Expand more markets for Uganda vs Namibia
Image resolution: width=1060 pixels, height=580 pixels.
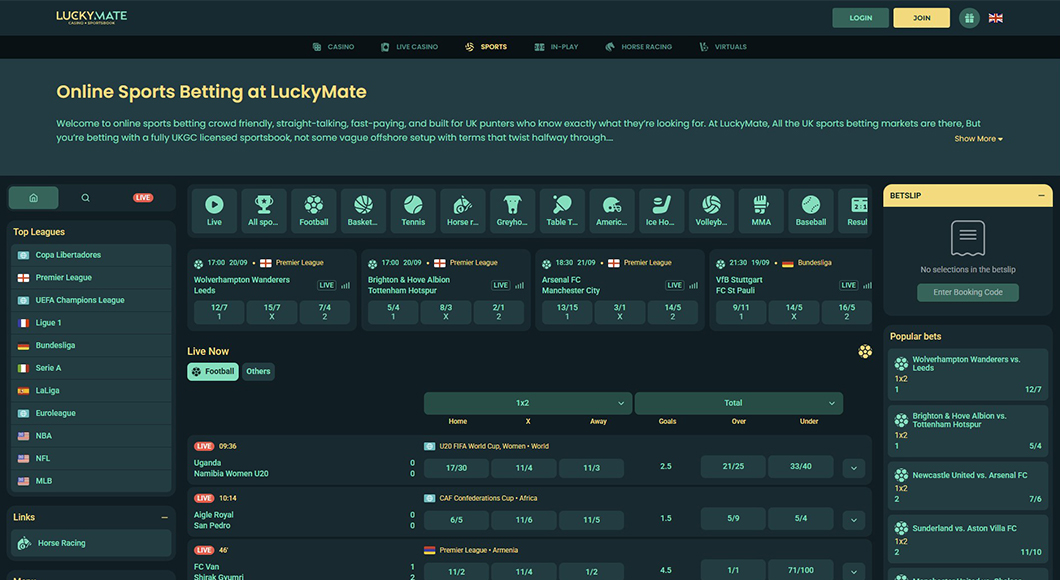pos(853,467)
